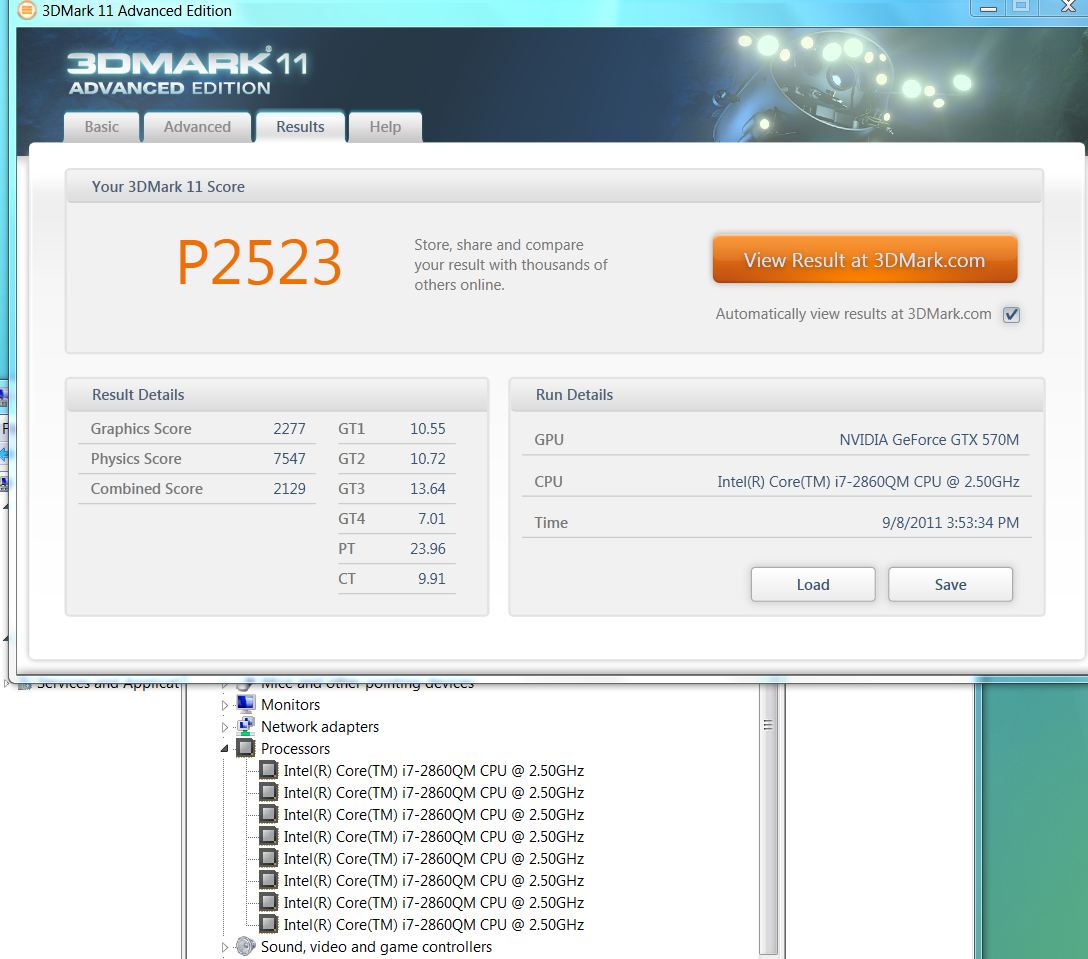
Task: Click the Monitors device icon in Device Manager
Action: pyautogui.click(x=245, y=704)
